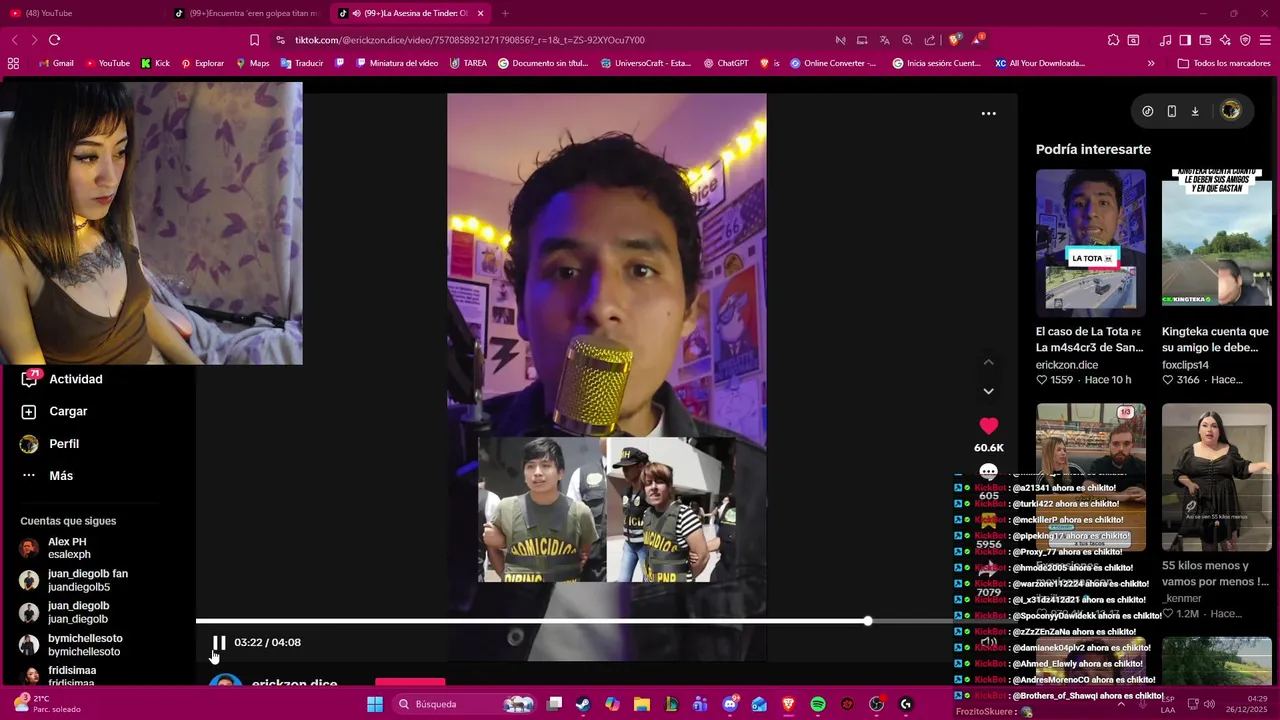Open Miniatura del video bookmark
This screenshot has width=1280, height=720.
395,63
